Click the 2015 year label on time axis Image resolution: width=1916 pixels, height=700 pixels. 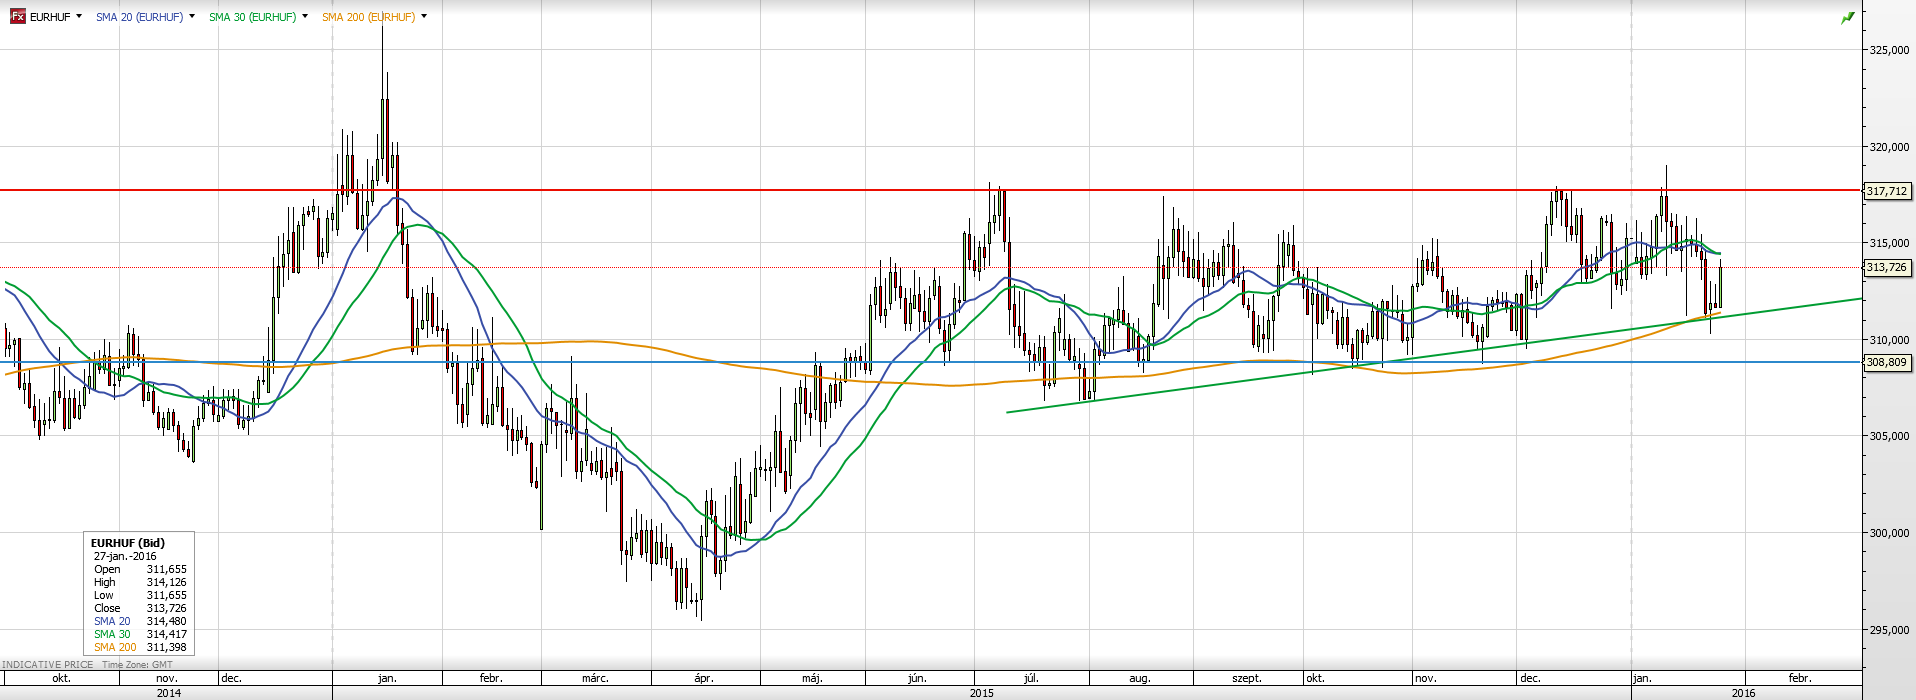click(982, 693)
